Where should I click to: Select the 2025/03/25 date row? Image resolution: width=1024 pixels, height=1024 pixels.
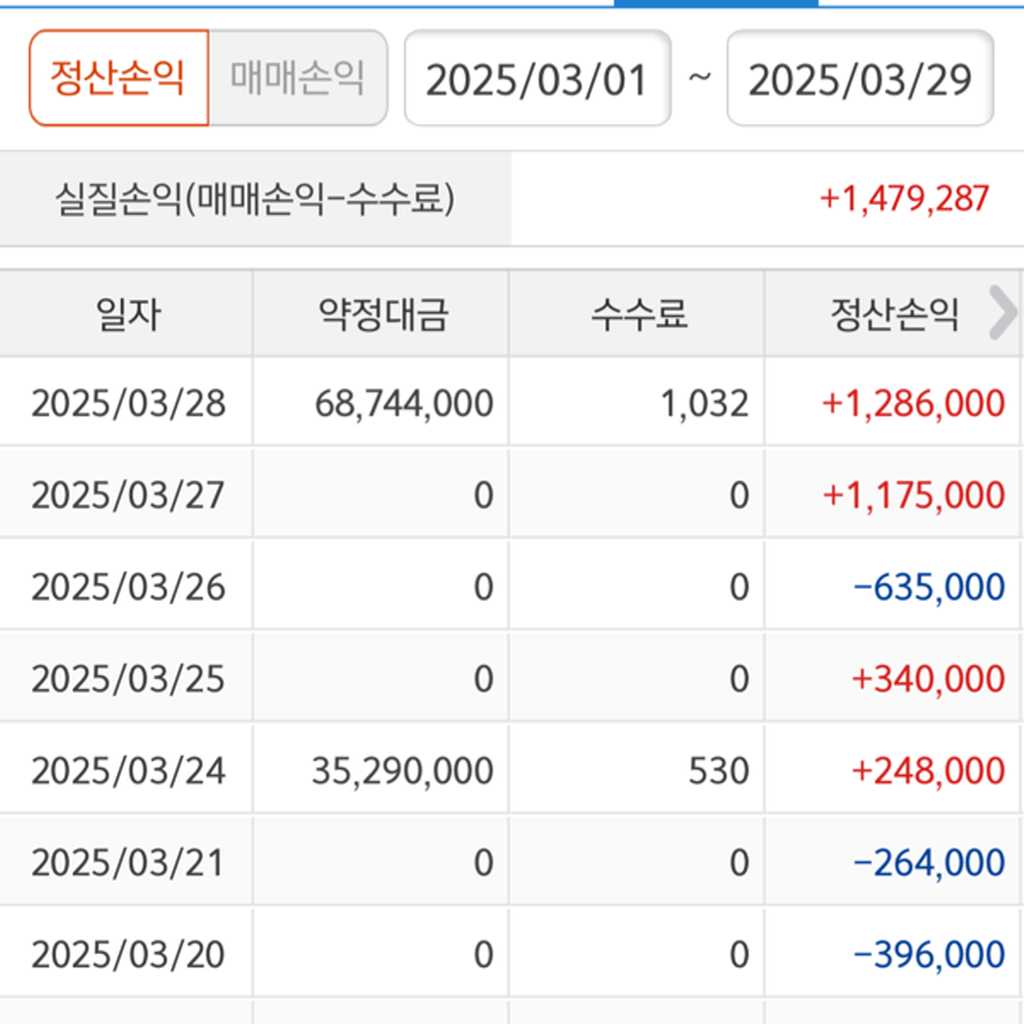coord(128,679)
